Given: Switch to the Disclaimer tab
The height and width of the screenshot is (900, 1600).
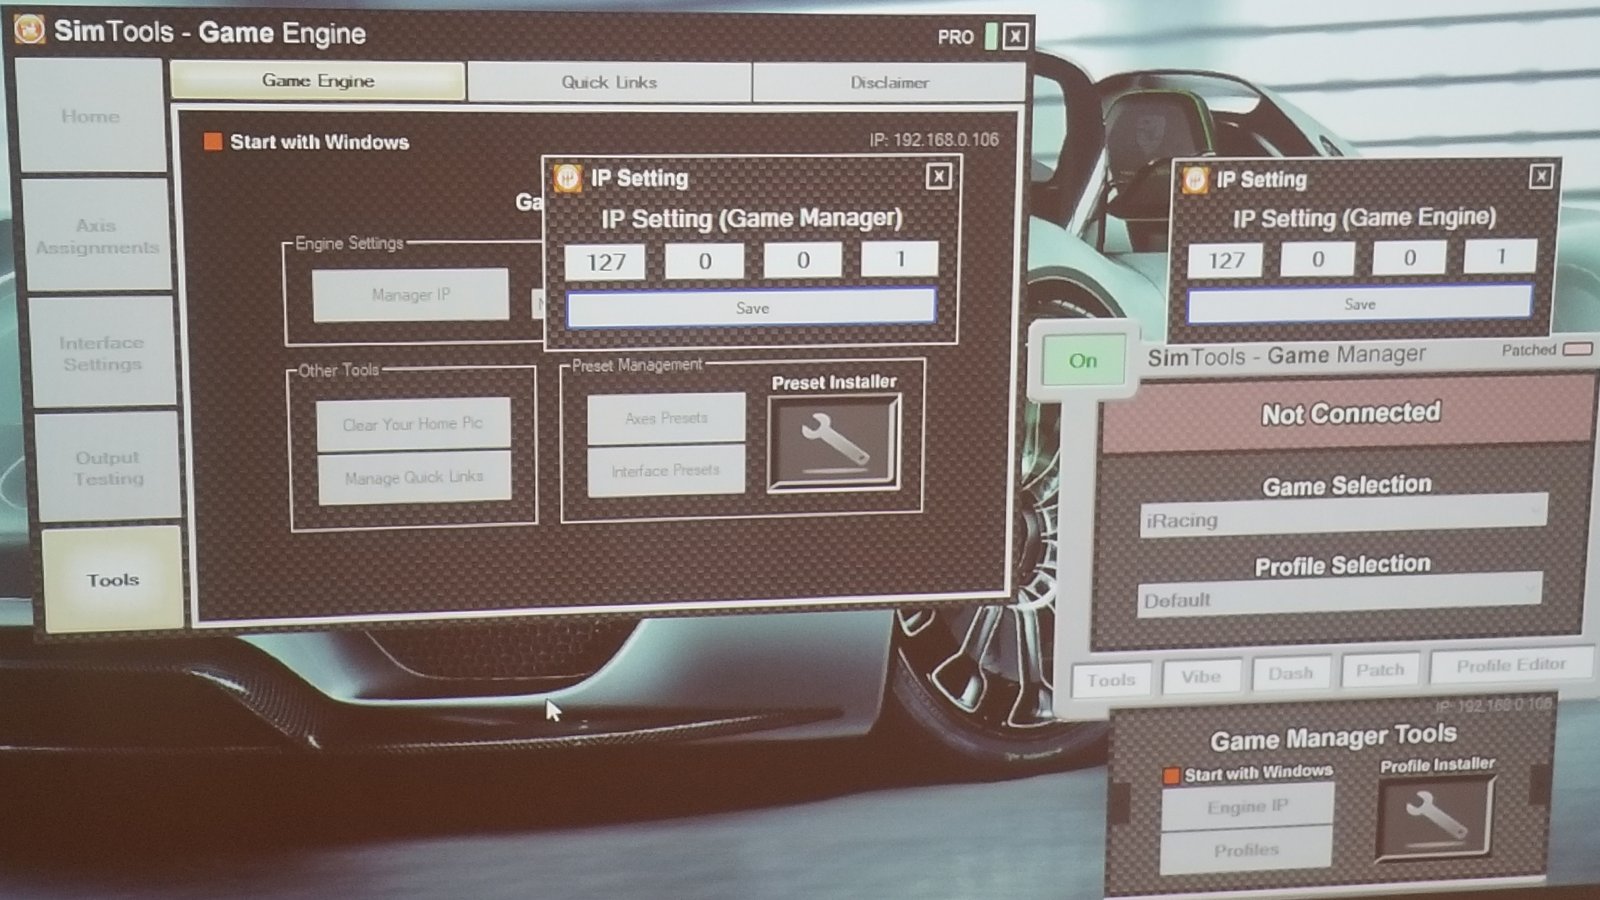Looking at the screenshot, I should (x=889, y=83).
